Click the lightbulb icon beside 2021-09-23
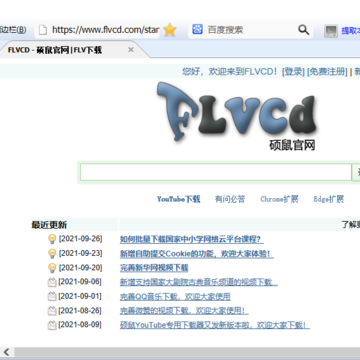This screenshot has height=360, width=360. 52,254
